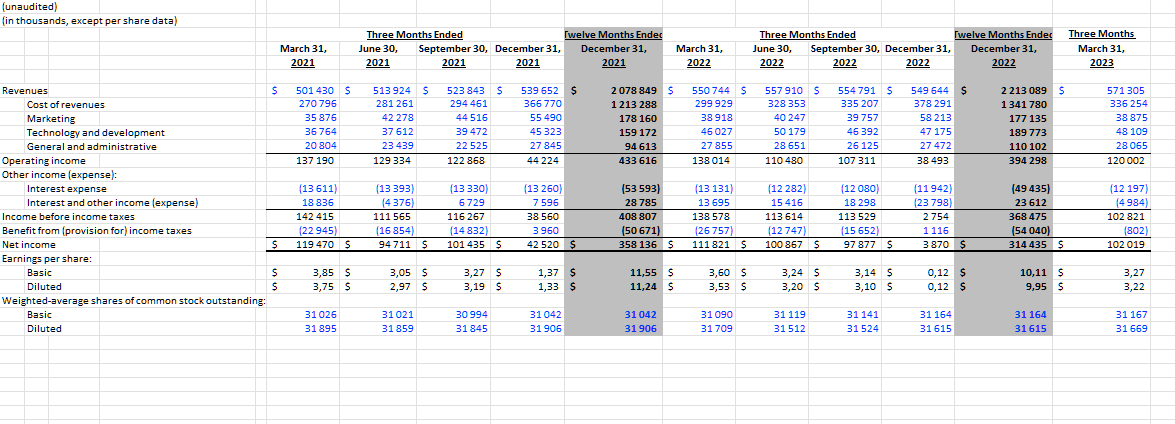Click "Weighted-average shares of common stock outstanding" label
The width and height of the screenshot is (1175, 424).
coord(133,300)
